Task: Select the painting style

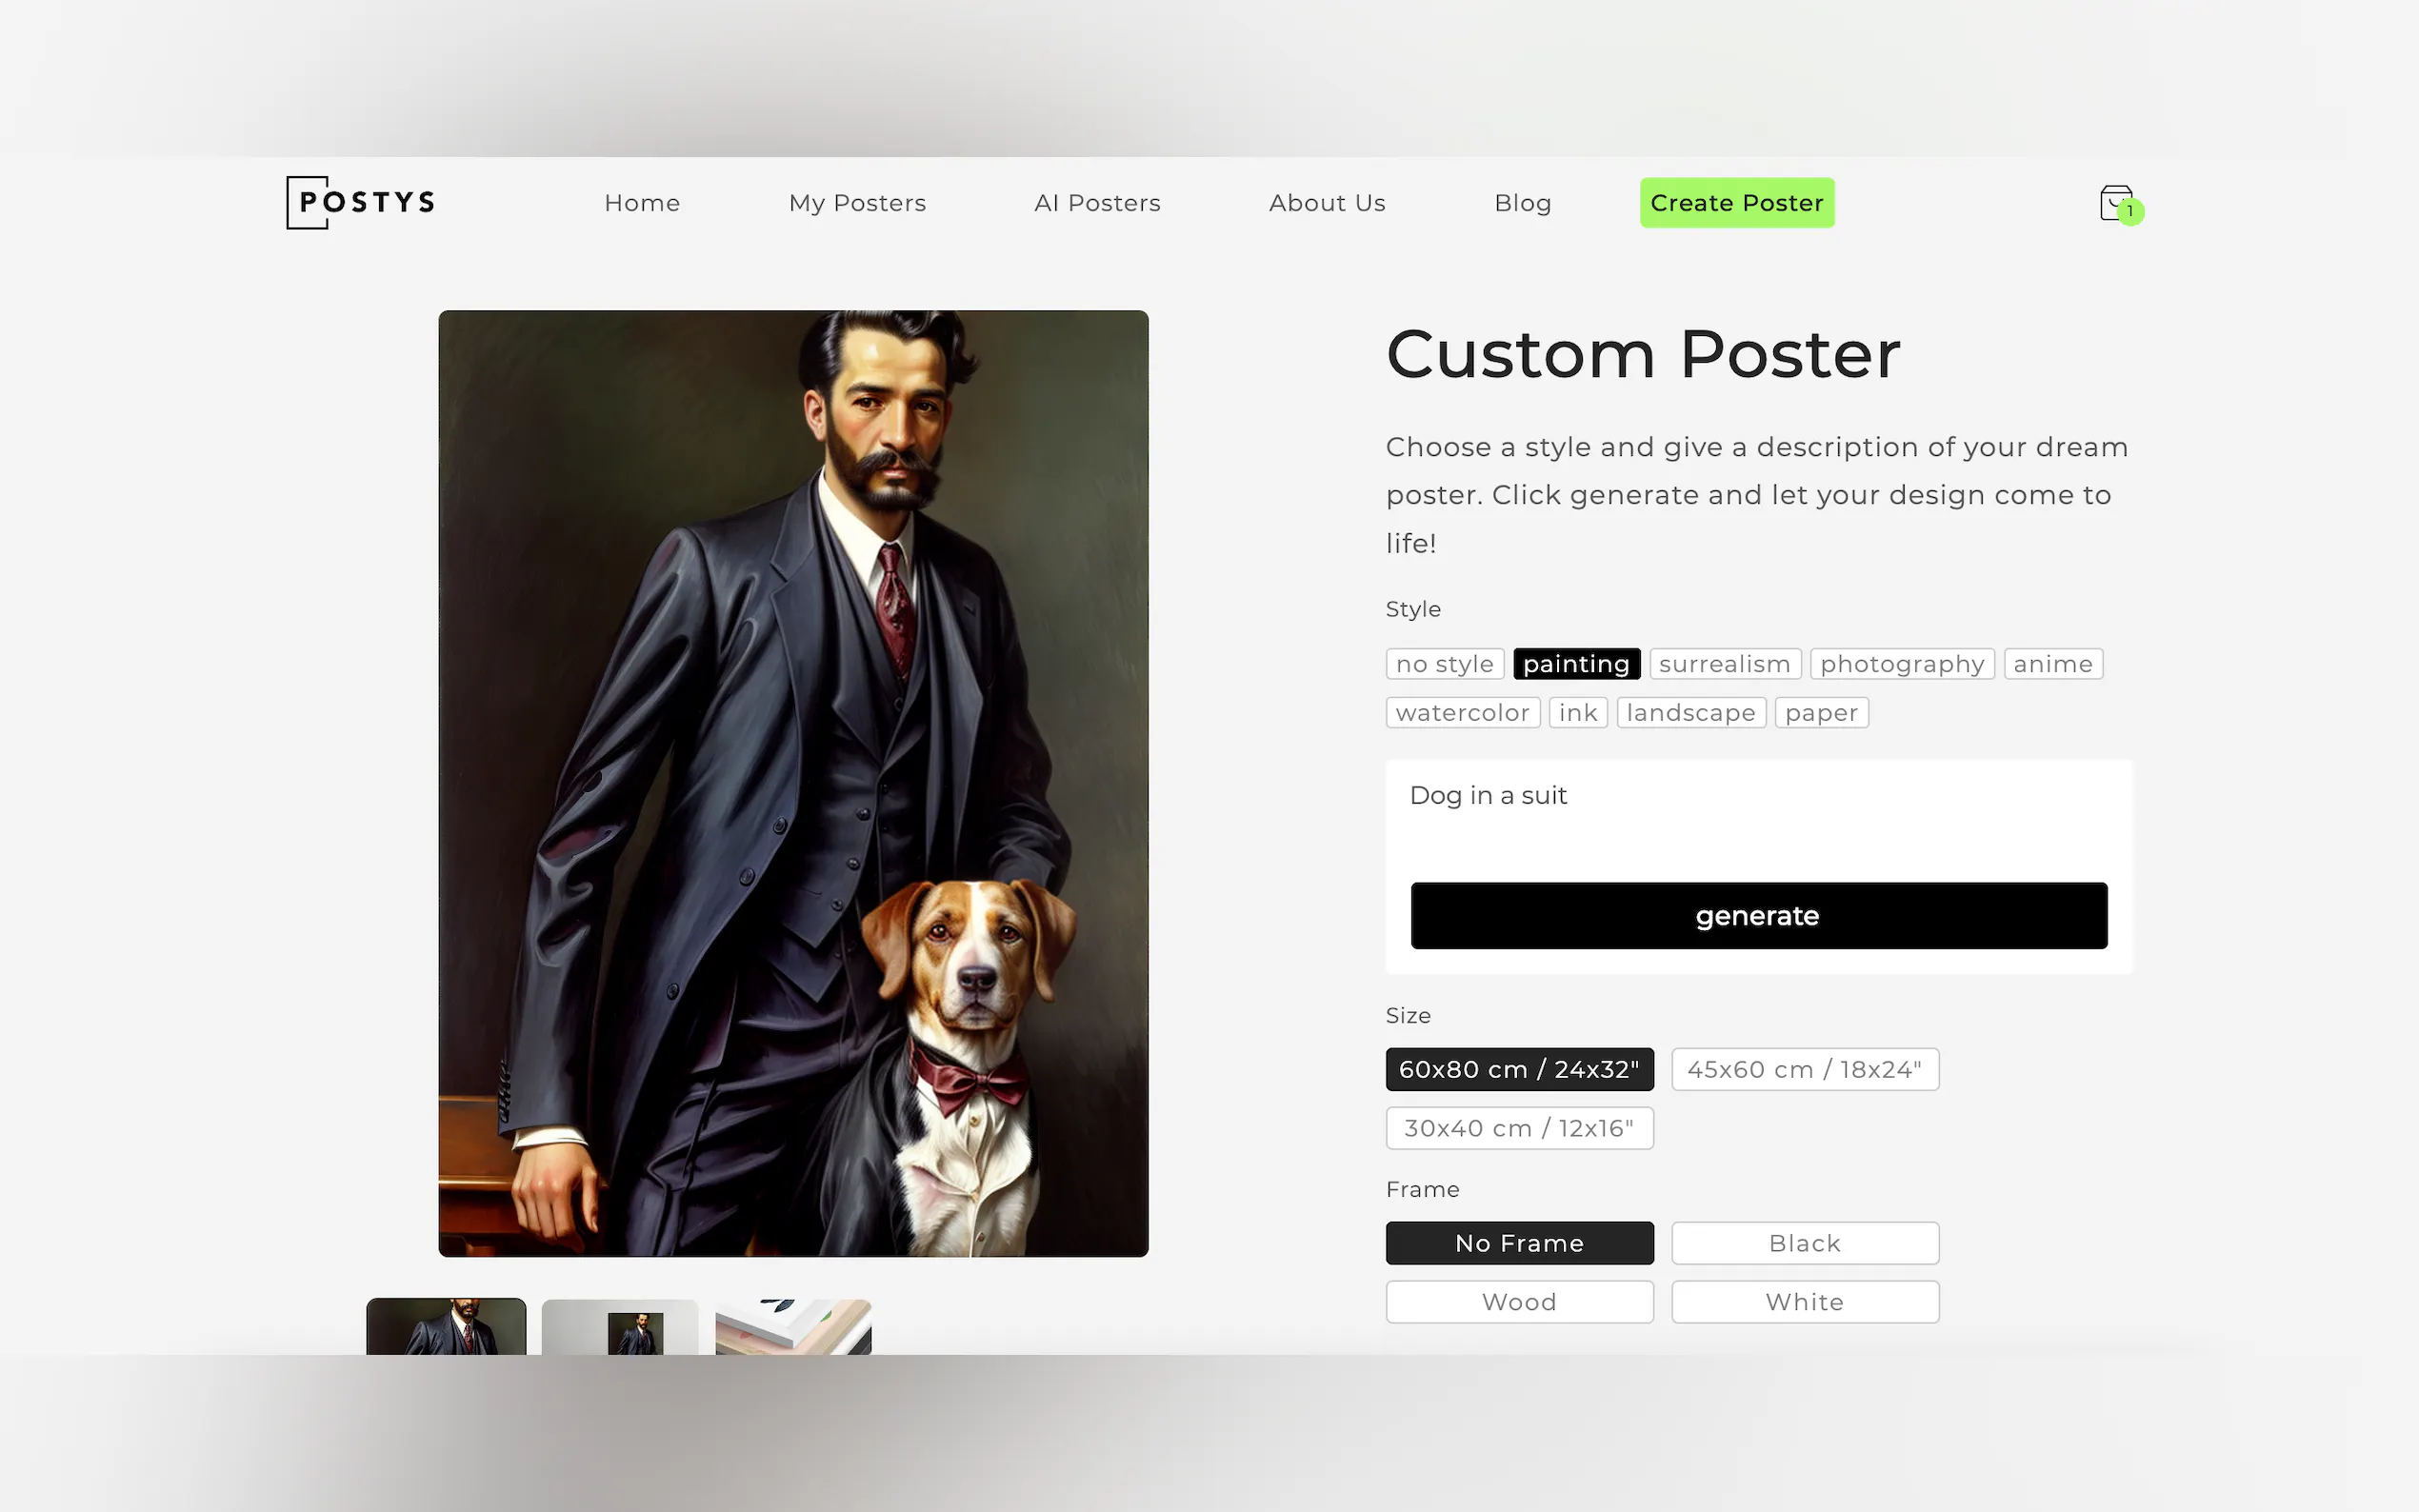Action: coord(1576,664)
